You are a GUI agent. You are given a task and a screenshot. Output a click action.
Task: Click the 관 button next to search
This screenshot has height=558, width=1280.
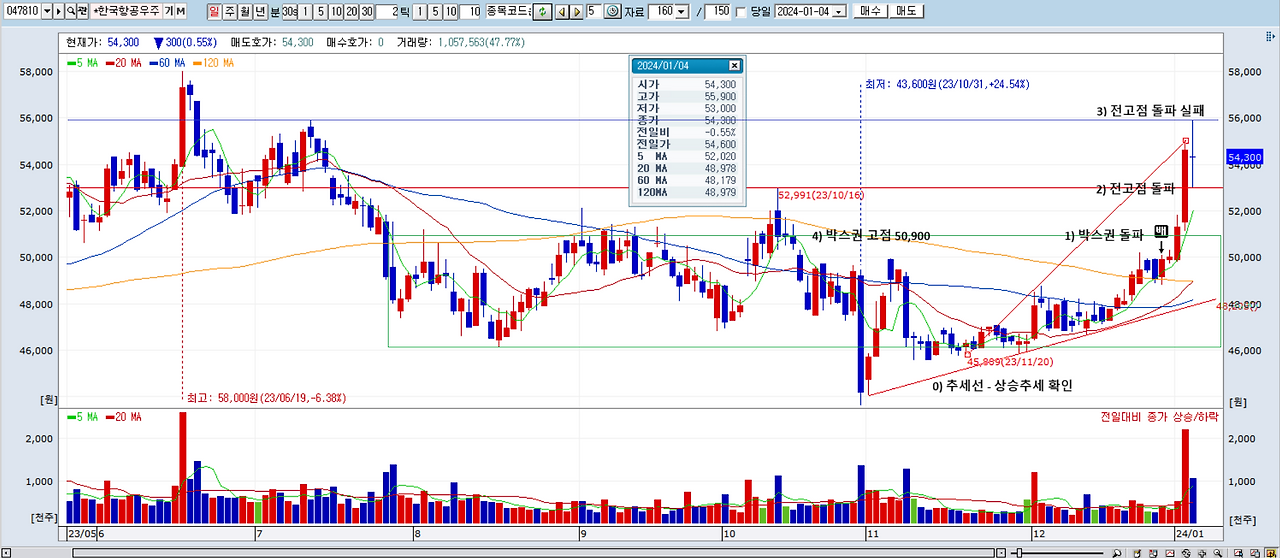click(x=83, y=11)
